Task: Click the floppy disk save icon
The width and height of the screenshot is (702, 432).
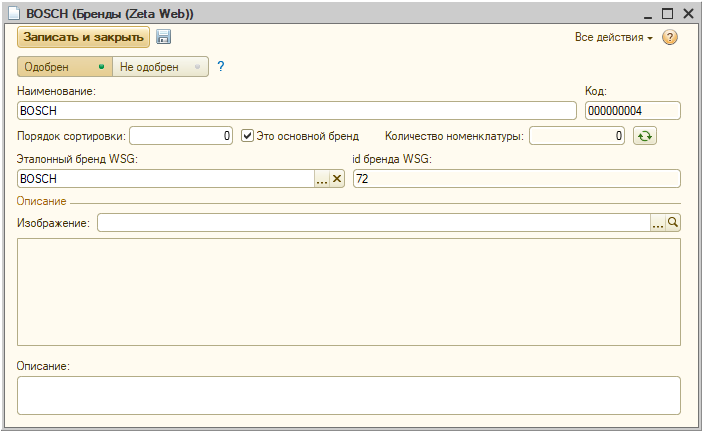Action: tap(163, 37)
